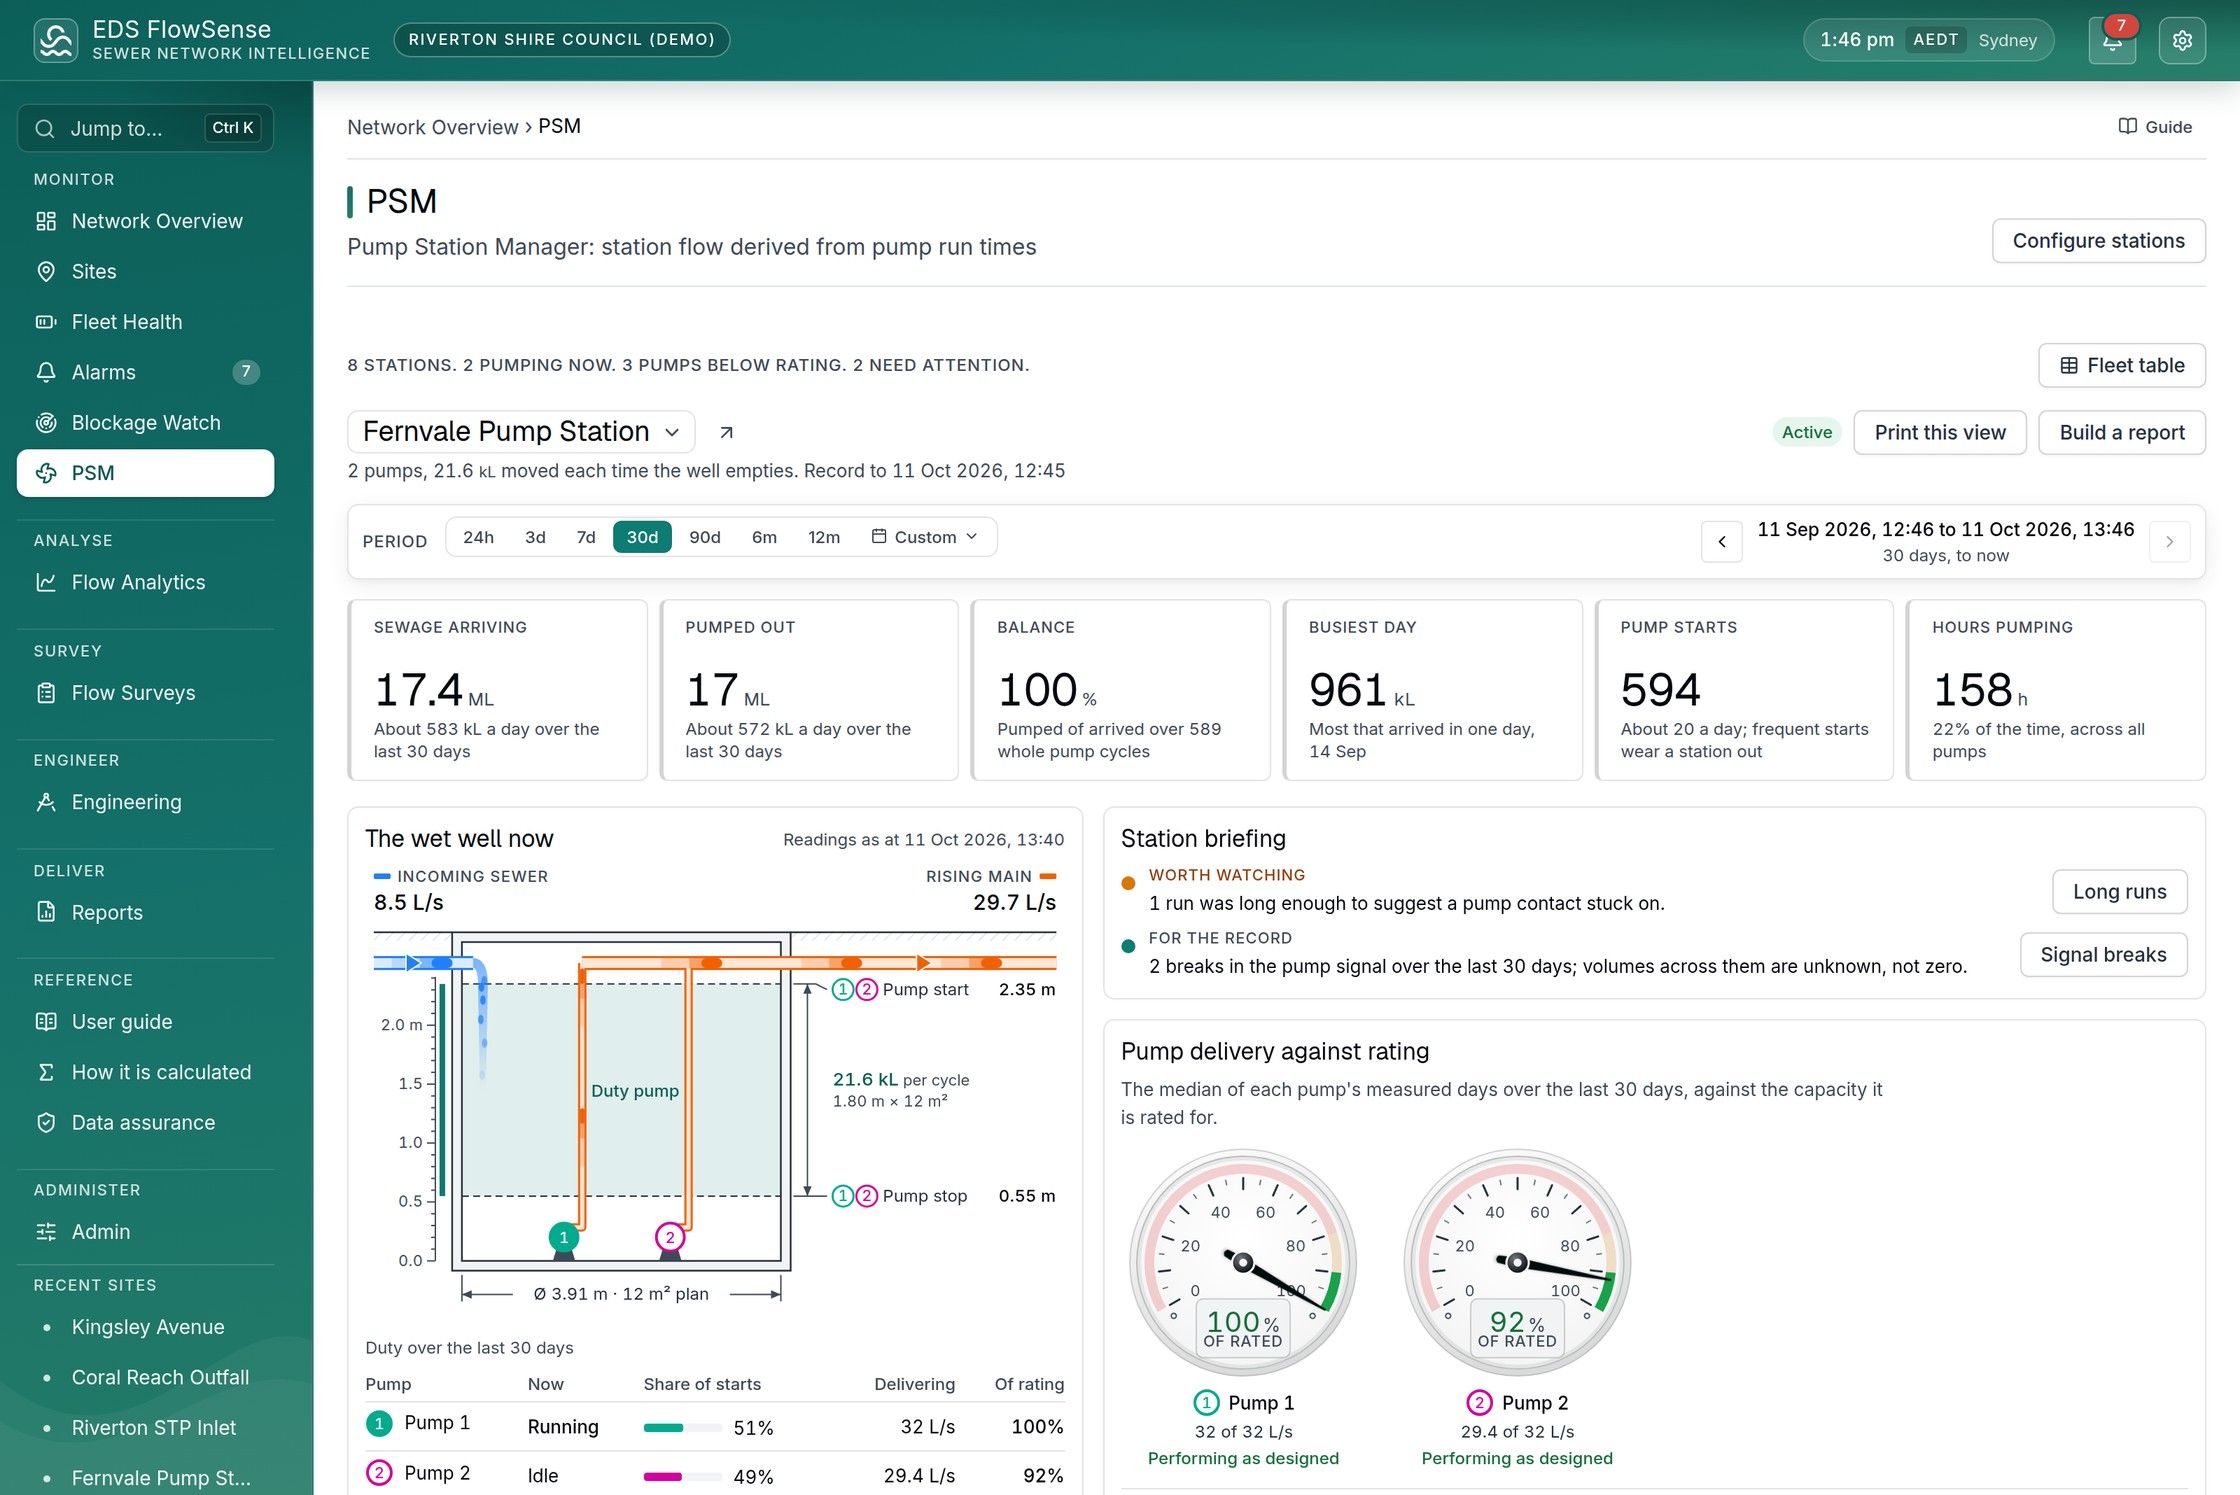Click the Guide book icon

tap(2127, 126)
